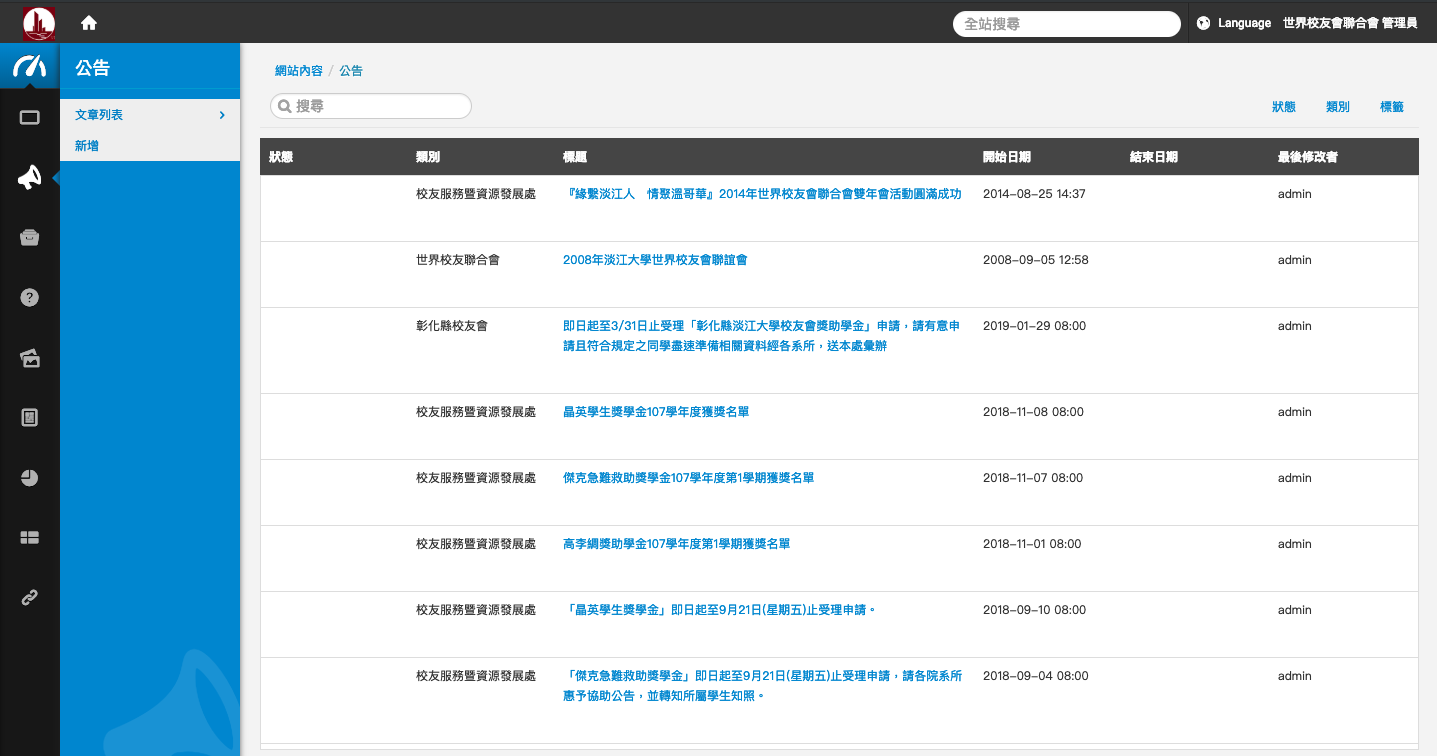Click the 彰化縣校友會 category cell
This screenshot has height=756, width=1437.
coord(452,326)
